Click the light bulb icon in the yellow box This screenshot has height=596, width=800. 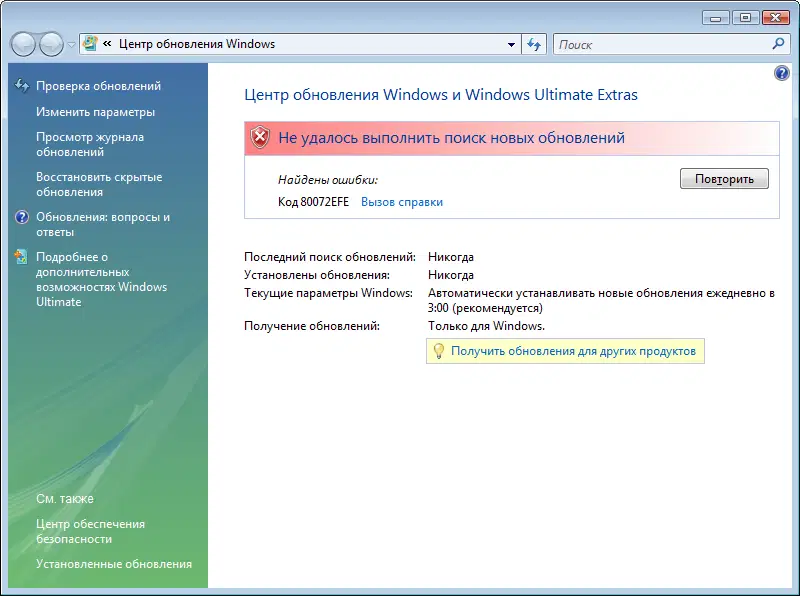(x=438, y=351)
